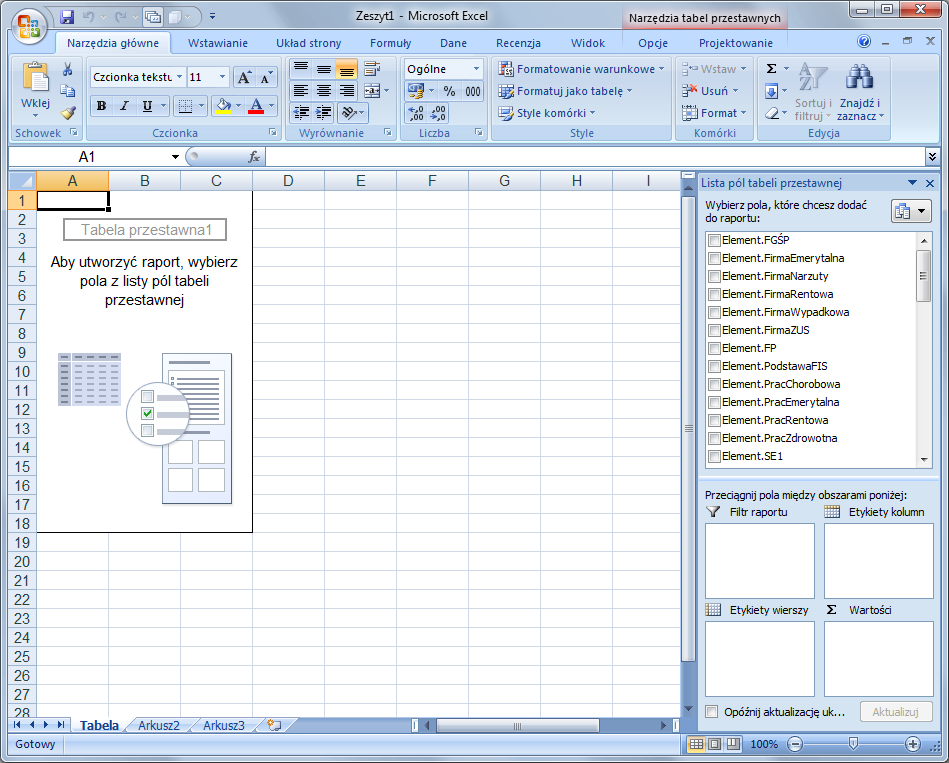Switch to Page Layout view in status bar
The width and height of the screenshot is (949, 763).
[715, 744]
